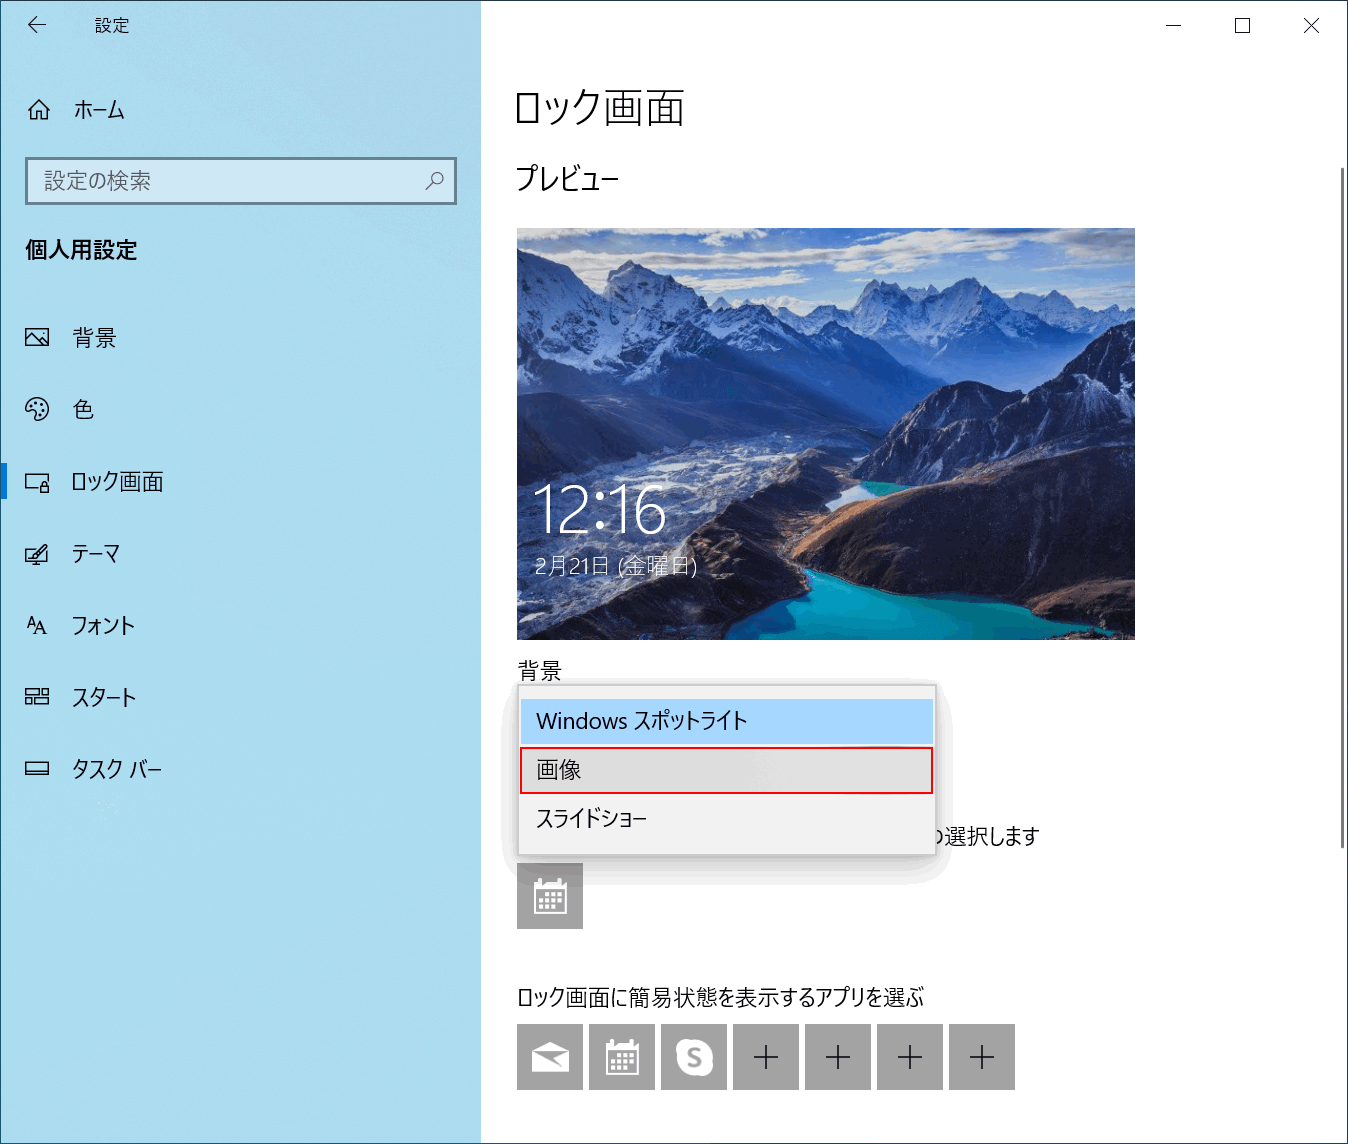The image size is (1348, 1144).
Task: Click the calendar app icon for detailed status
Action: click(549, 896)
